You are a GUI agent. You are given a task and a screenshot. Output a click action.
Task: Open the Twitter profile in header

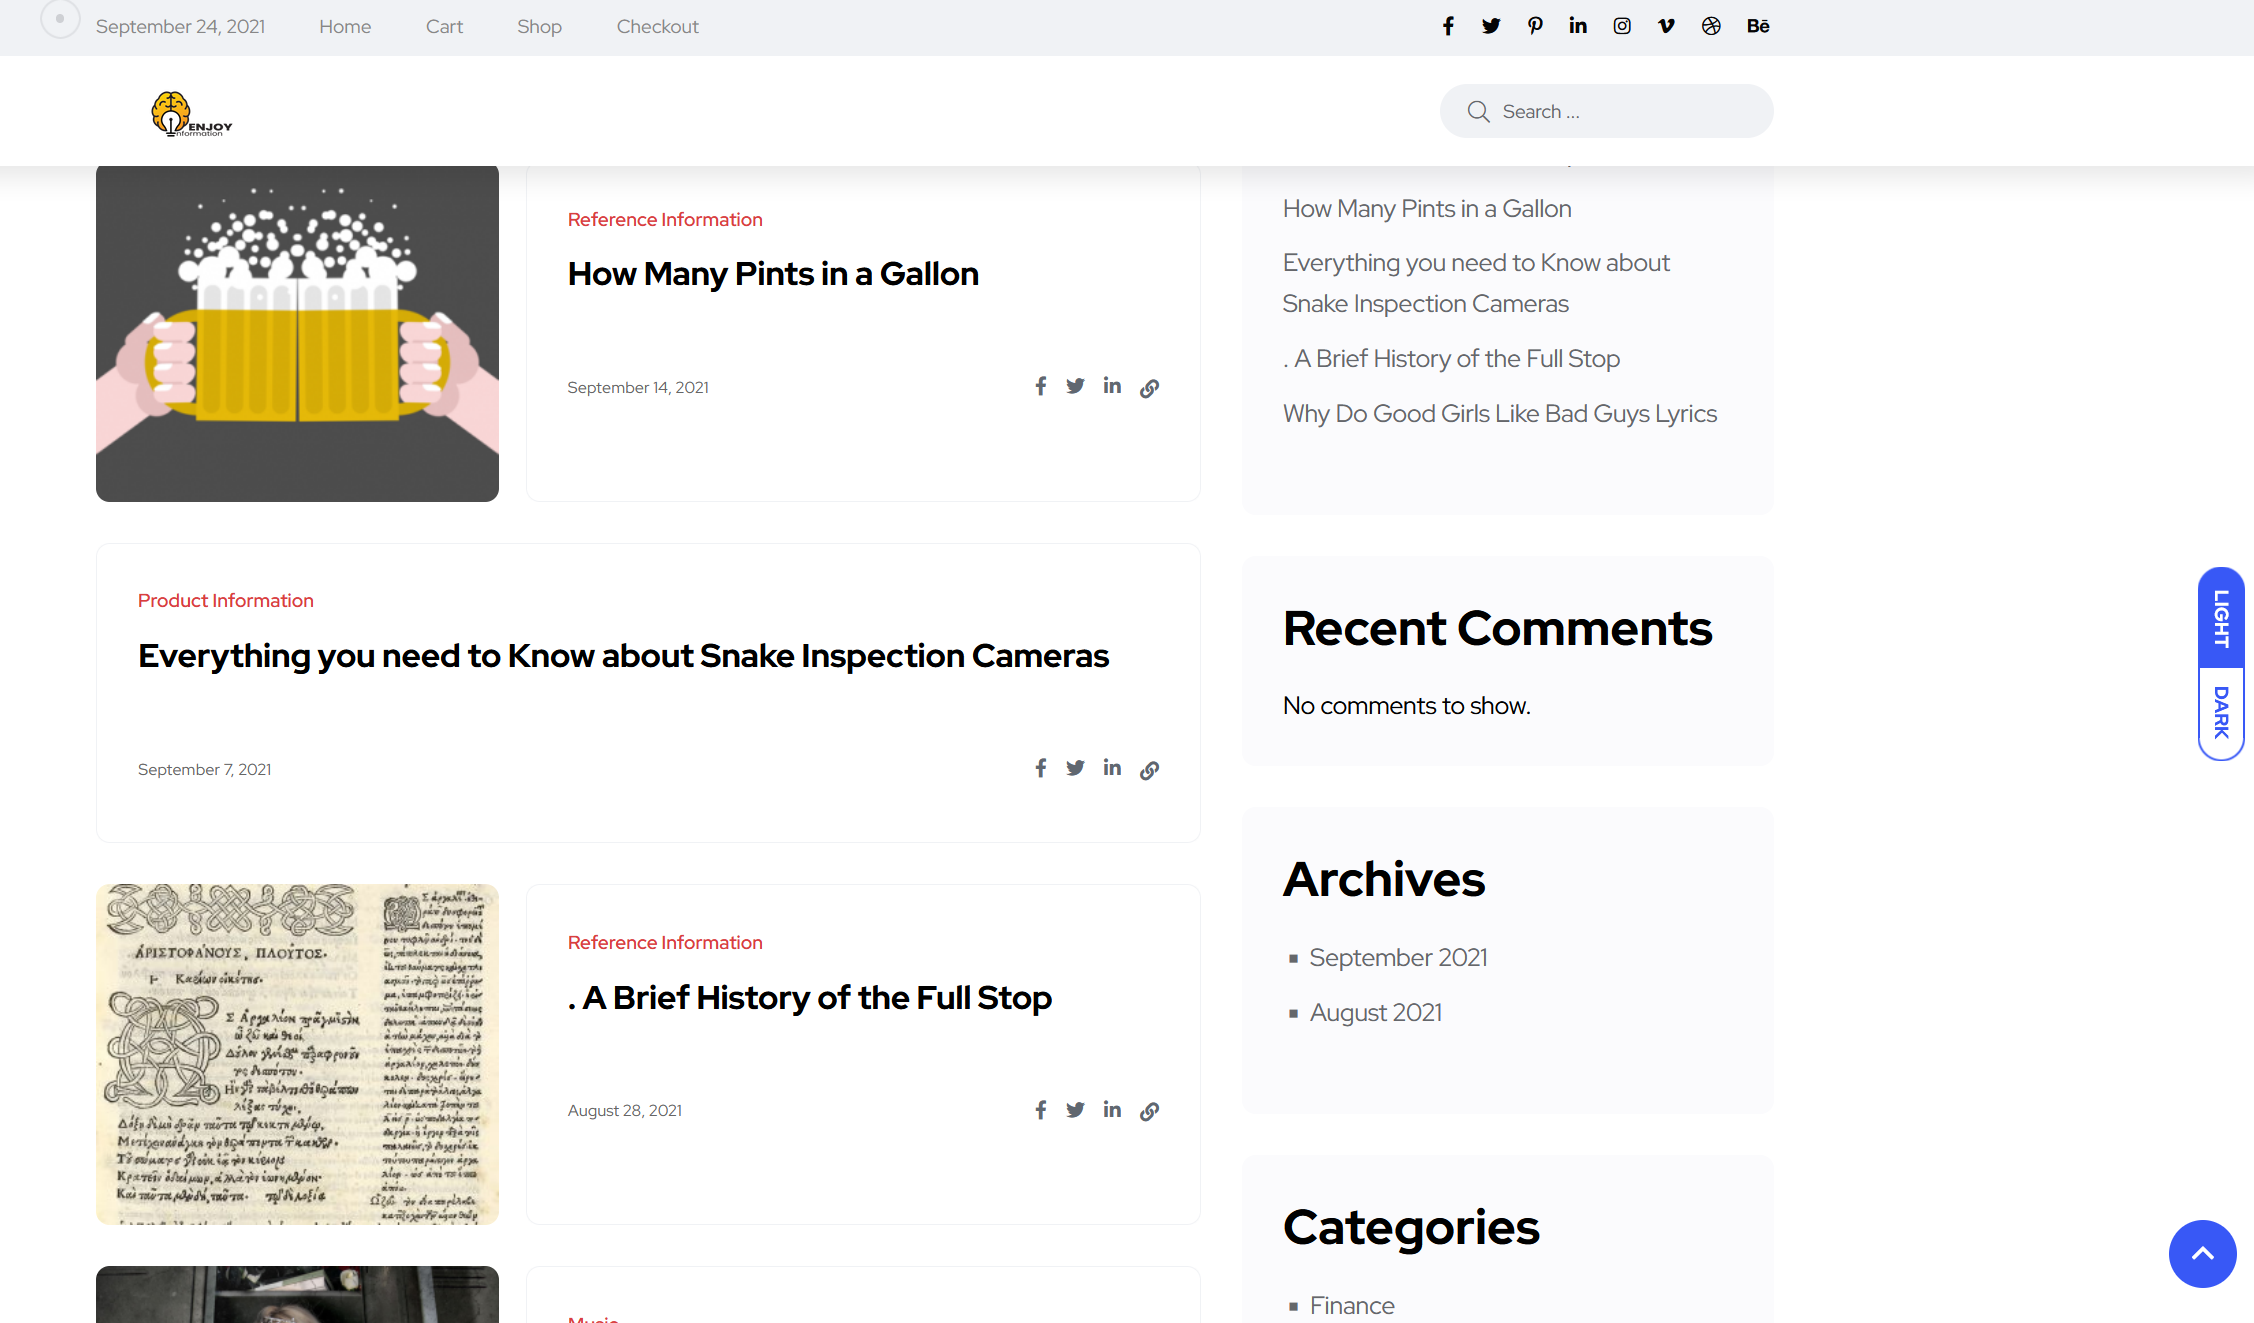[x=1491, y=26]
